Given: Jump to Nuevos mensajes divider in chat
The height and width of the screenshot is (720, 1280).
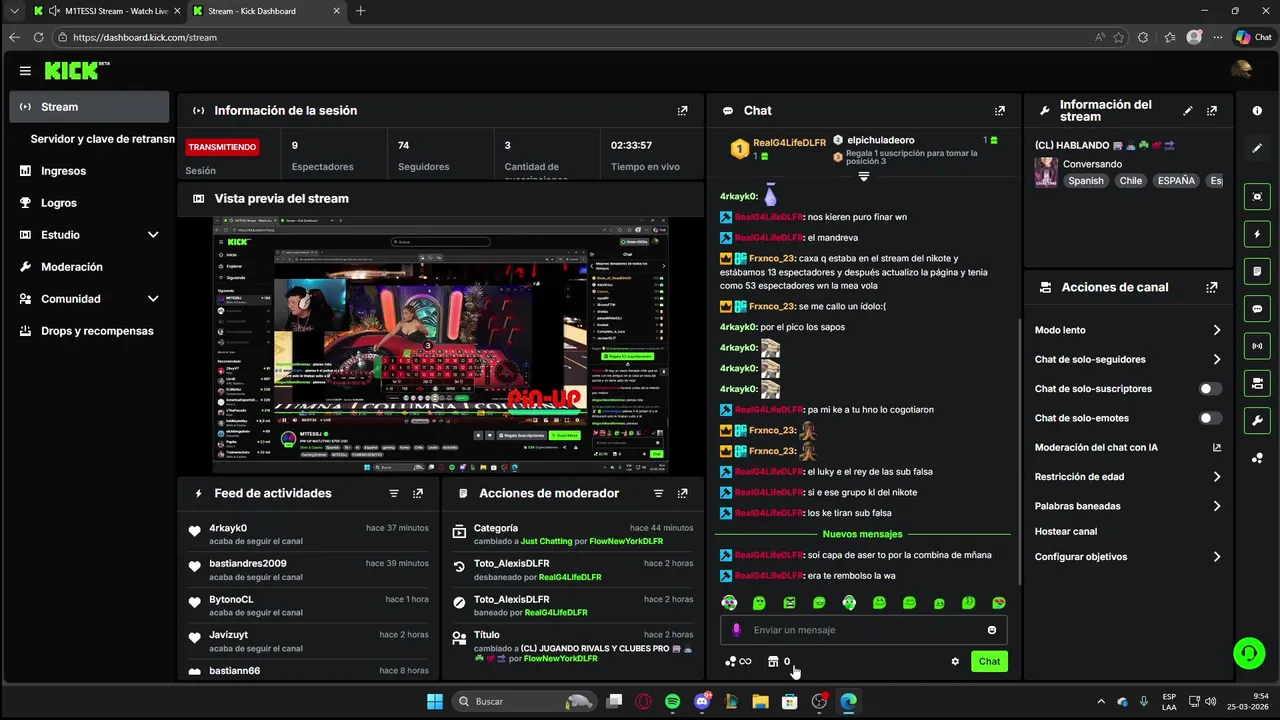Looking at the screenshot, I should click(x=862, y=534).
